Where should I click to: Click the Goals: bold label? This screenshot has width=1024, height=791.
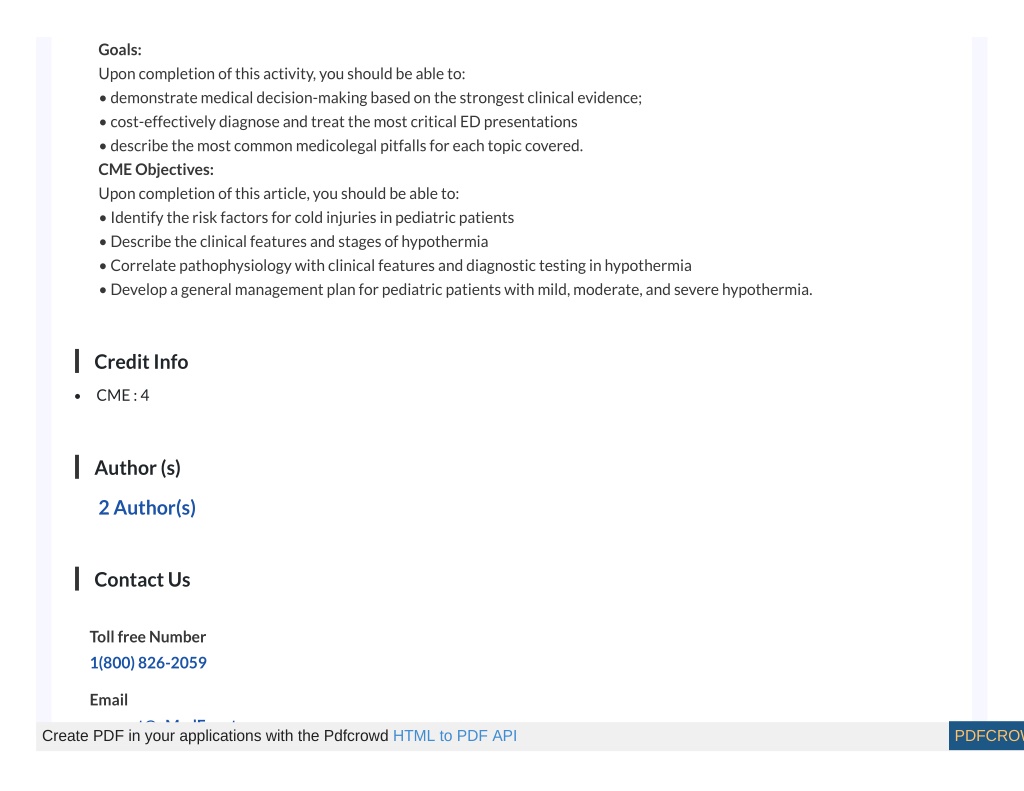click(x=120, y=50)
